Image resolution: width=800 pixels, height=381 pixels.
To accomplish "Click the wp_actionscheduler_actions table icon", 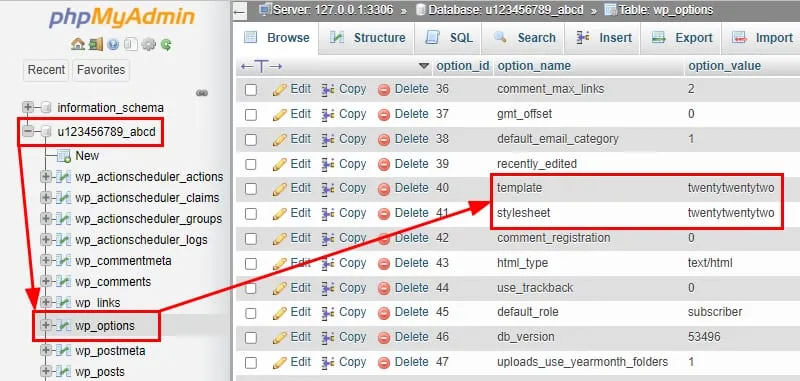I will tap(63, 177).
